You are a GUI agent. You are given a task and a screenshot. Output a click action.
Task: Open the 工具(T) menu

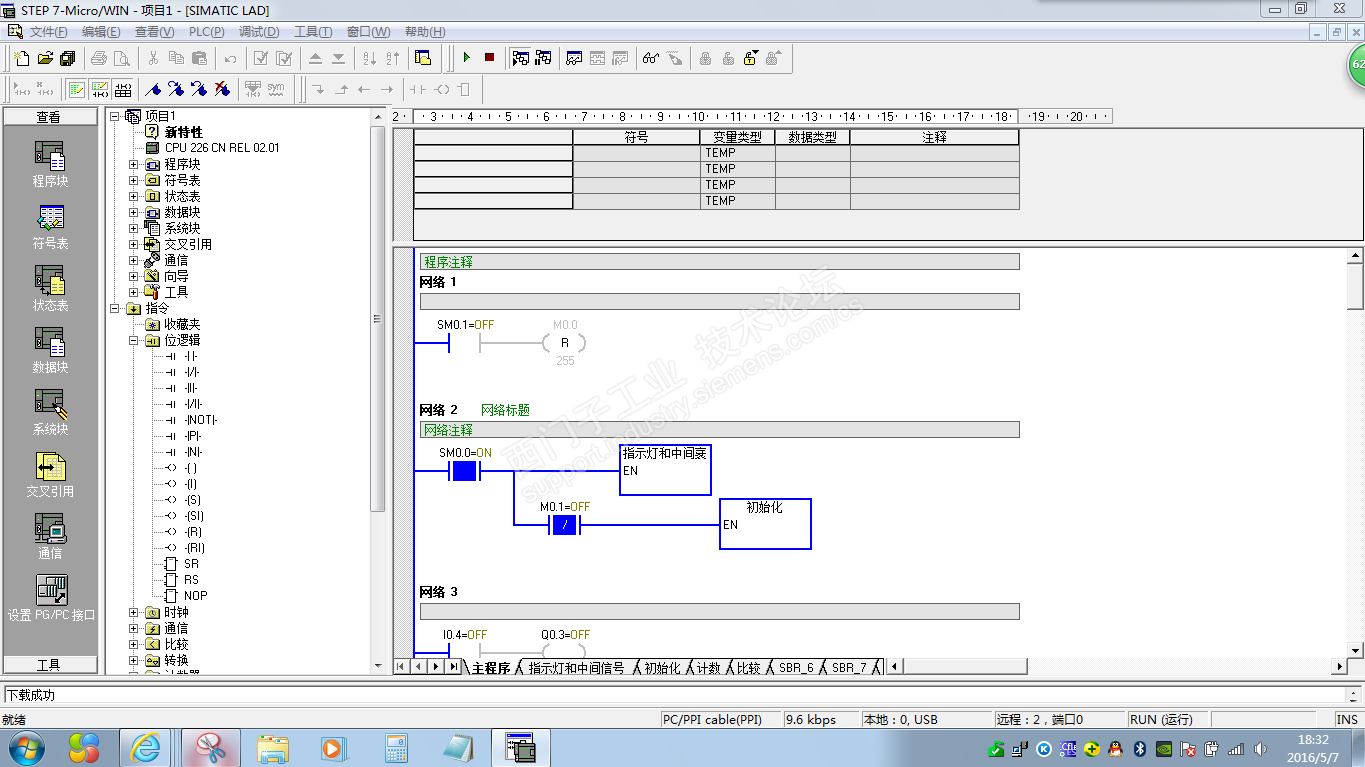point(313,32)
